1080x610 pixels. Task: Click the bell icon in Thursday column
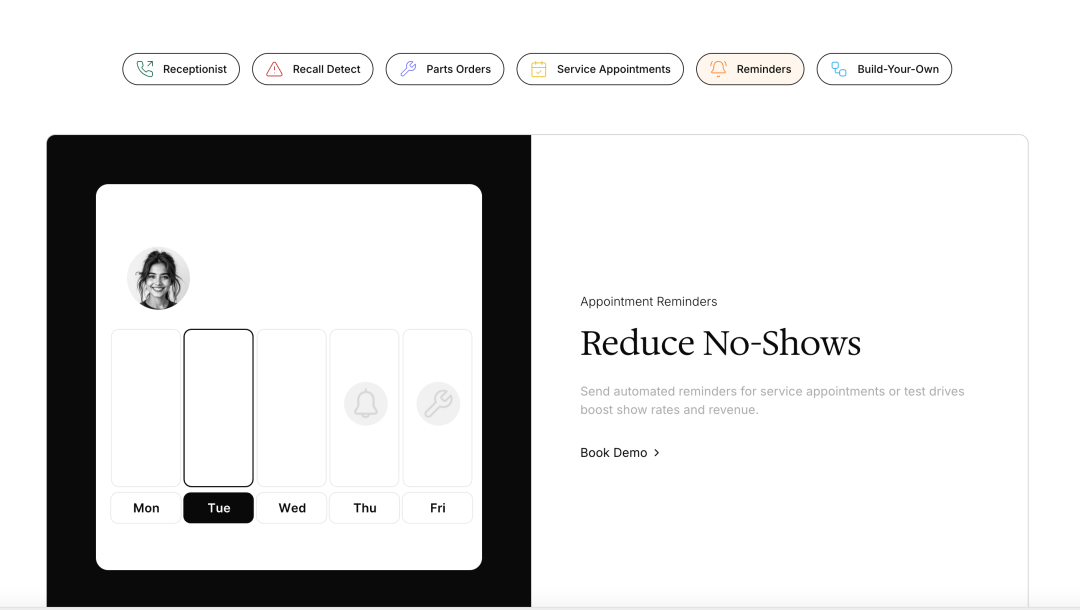coord(366,404)
